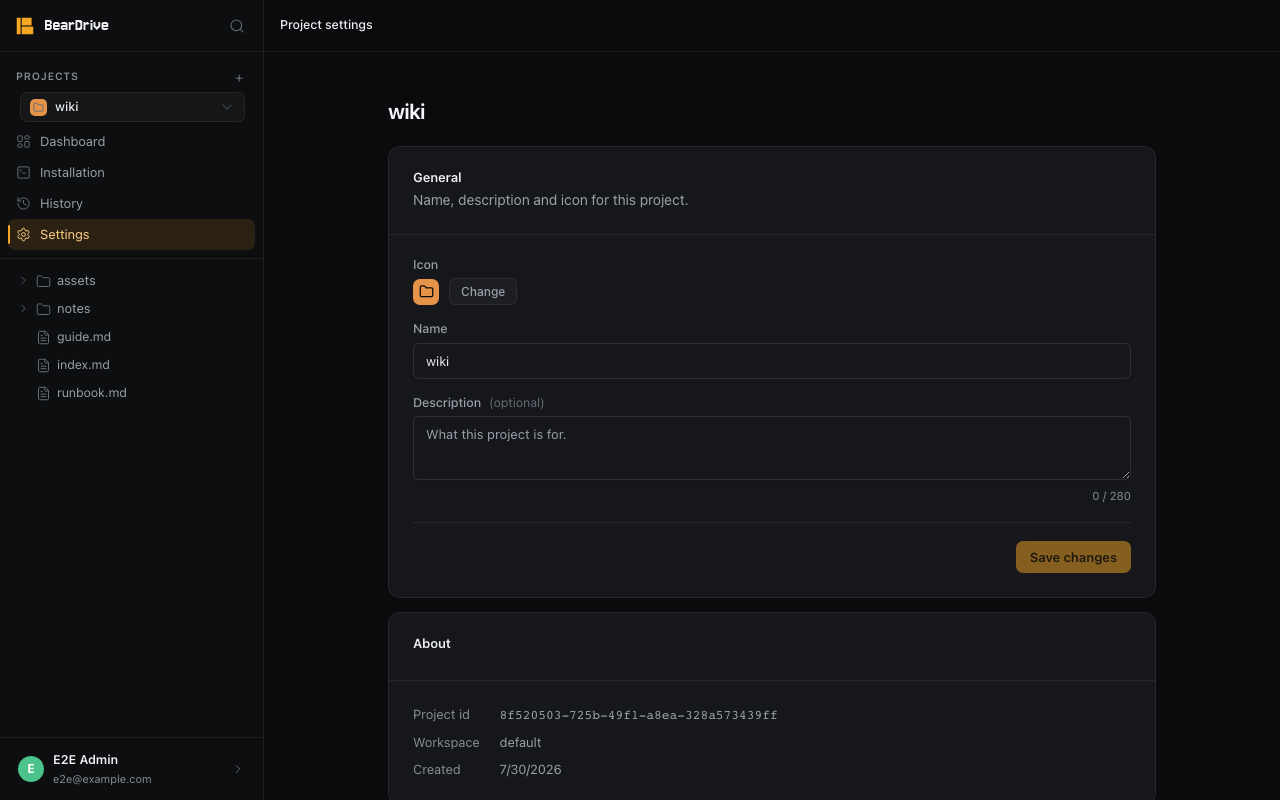Click the 'About' section heading
Viewport: 1280px width, 800px height.
[432, 643]
